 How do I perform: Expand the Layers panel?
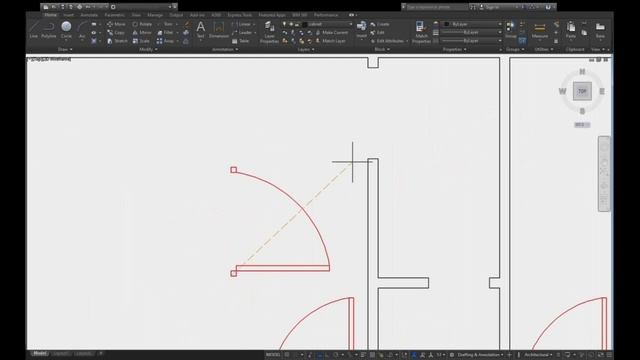point(306,49)
